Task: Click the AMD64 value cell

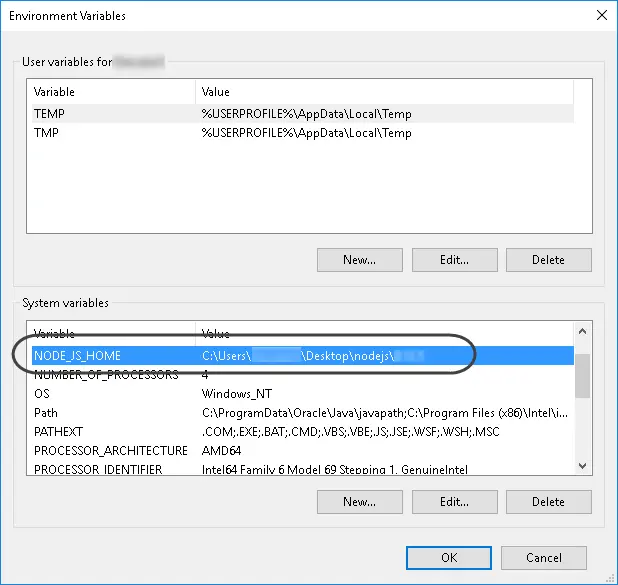Action: click(222, 451)
